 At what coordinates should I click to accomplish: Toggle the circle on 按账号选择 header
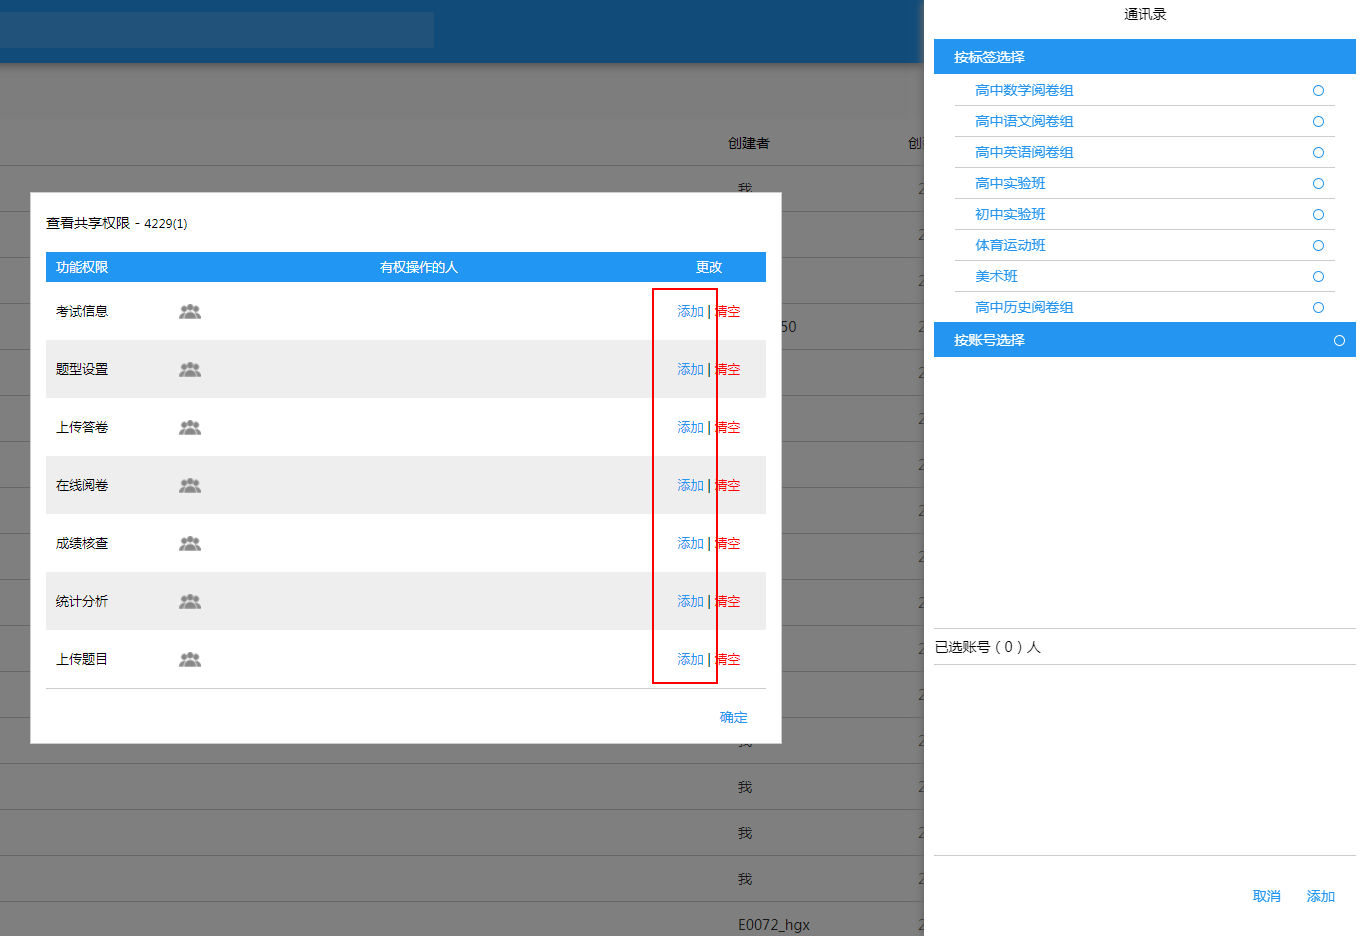(x=1339, y=341)
